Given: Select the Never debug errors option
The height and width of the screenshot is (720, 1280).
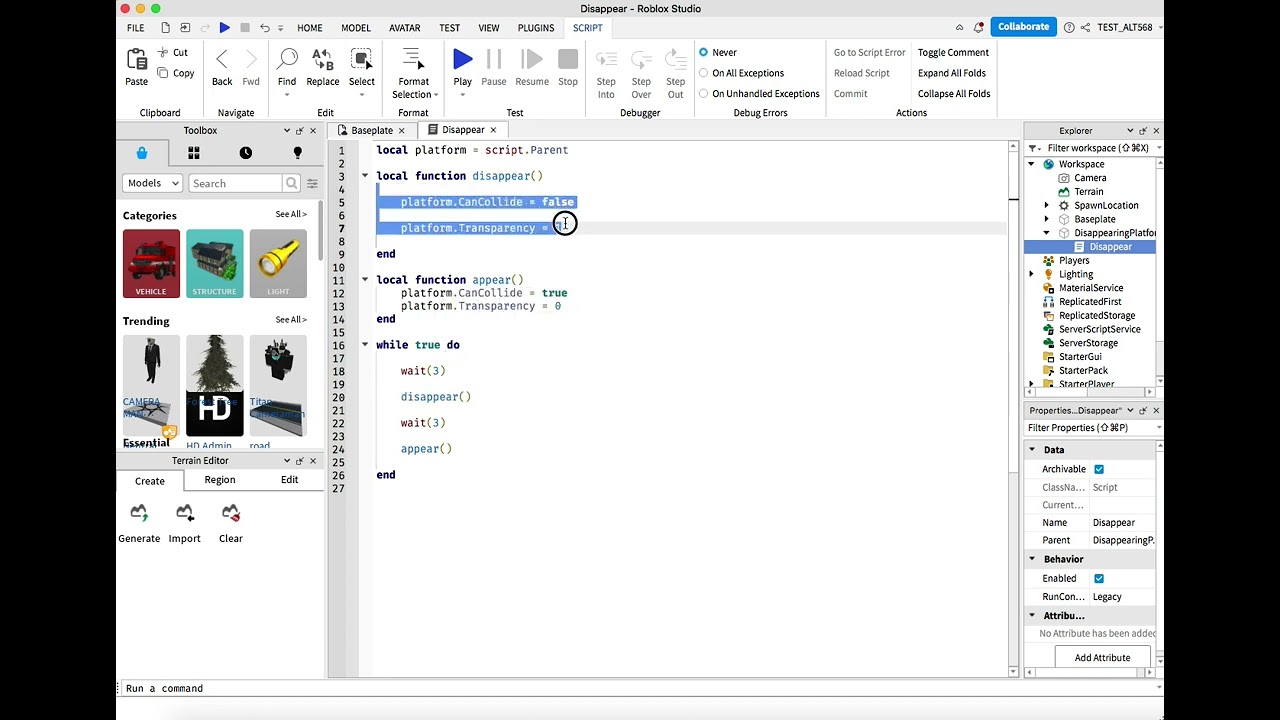Looking at the screenshot, I should (704, 52).
